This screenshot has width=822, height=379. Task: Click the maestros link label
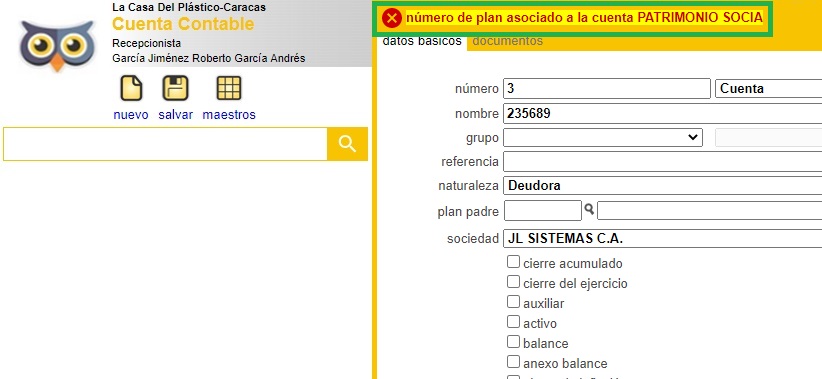(x=229, y=115)
